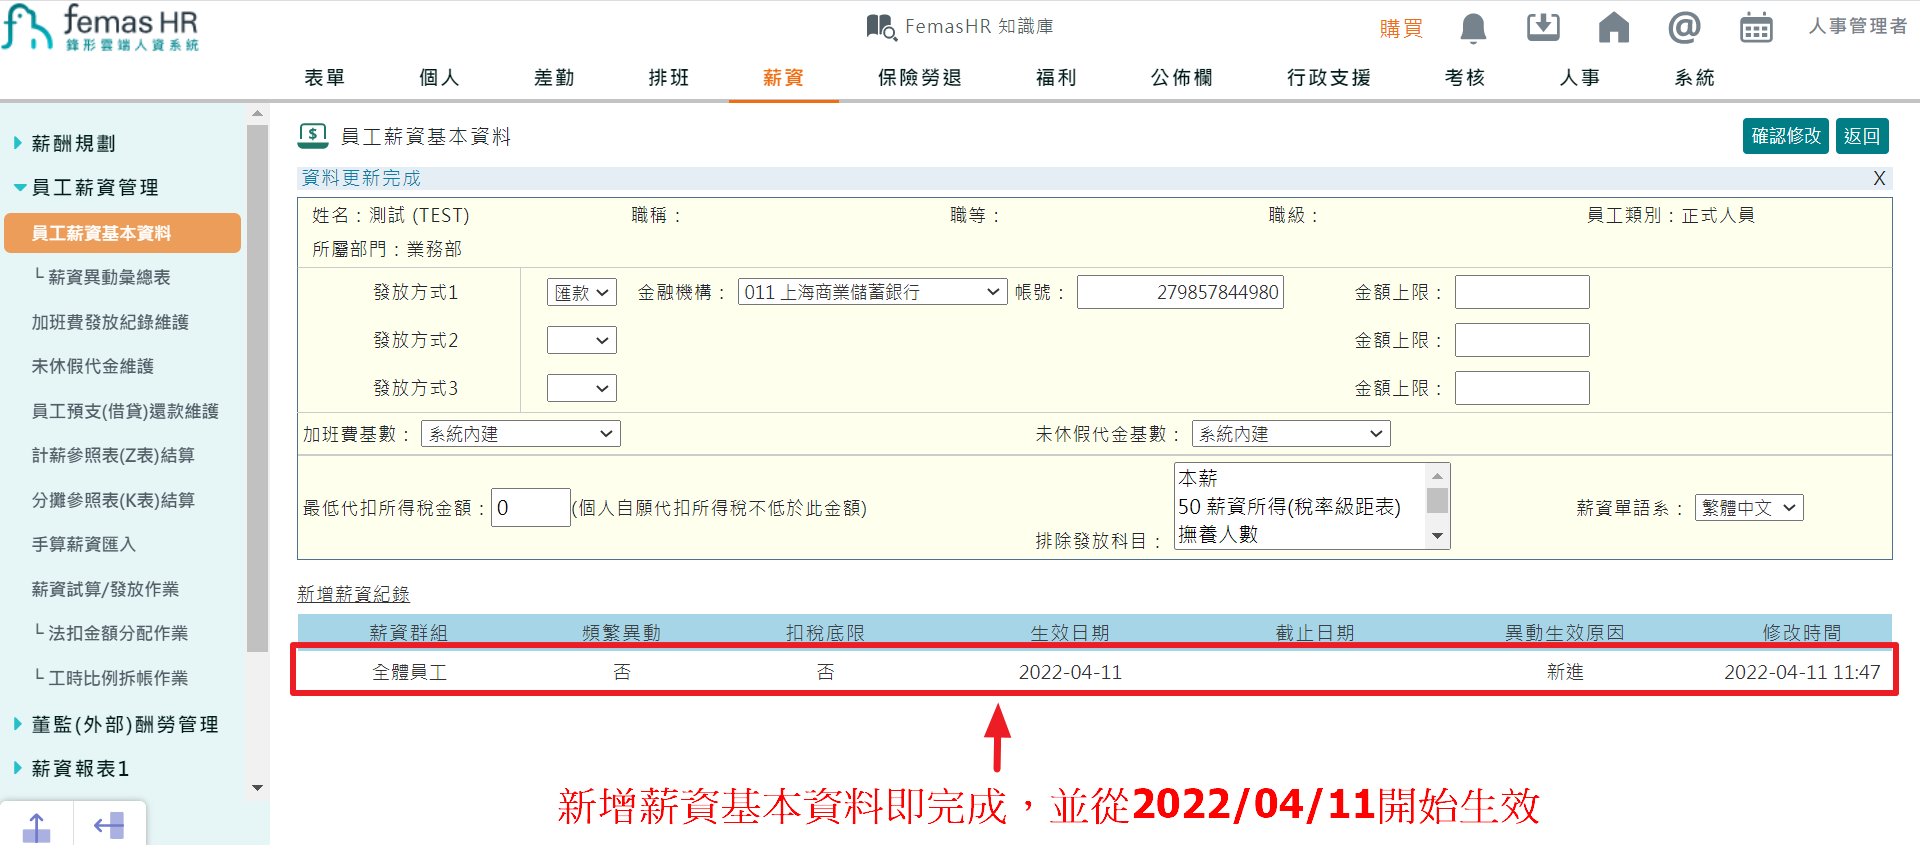The image size is (1920, 845).
Task: Click the 發放方式2 金額上限 field
Action: click(x=1522, y=340)
